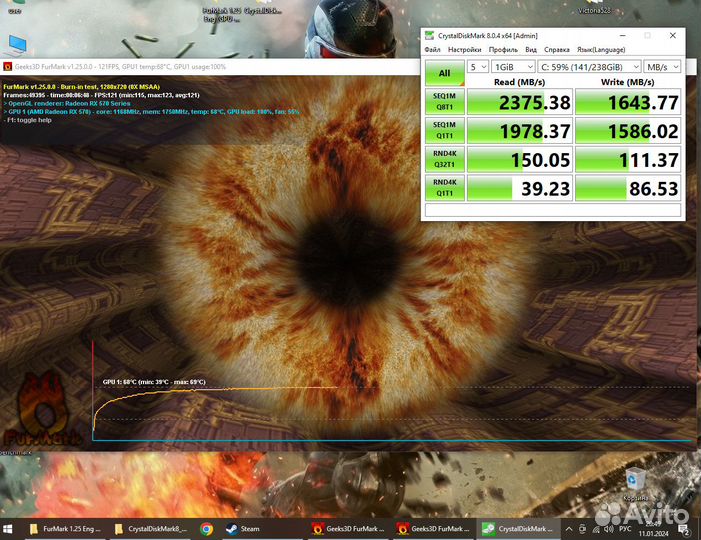701x540 pixels.
Task: Open the test count dropdown showing 5
Action: [x=477, y=67]
